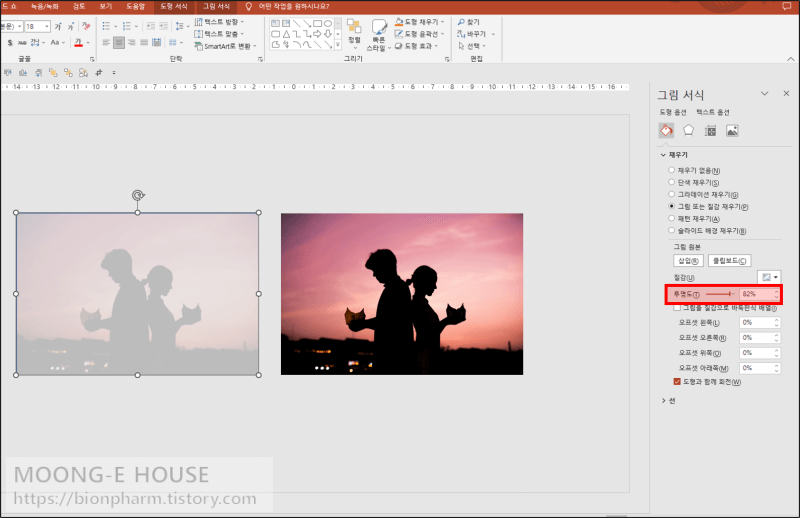The height and width of the screenshot is (518, 800).
Task: Open the font color red swatch
Action: point(78,42)
